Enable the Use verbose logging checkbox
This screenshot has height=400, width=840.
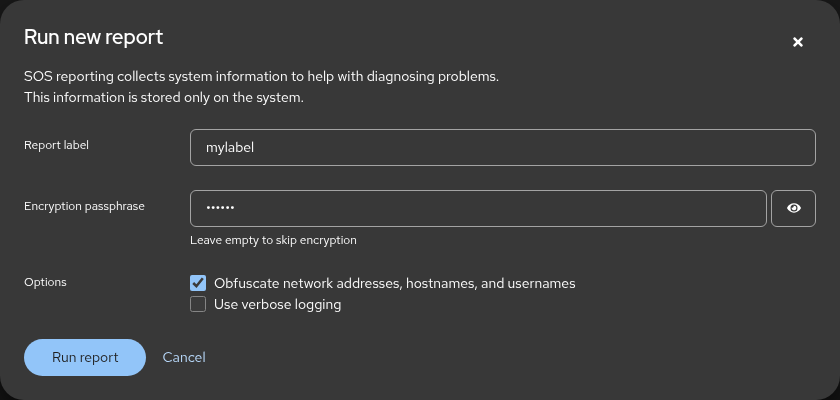pyautogui.click(x=198, y=304)
